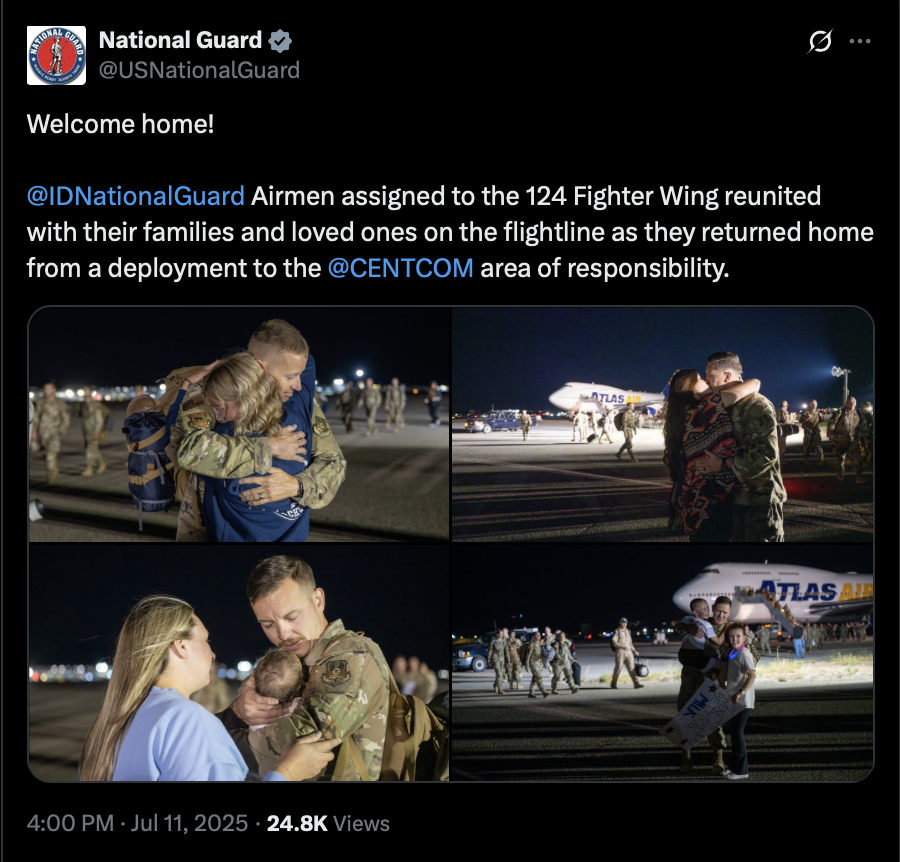900x862 pixels.
Task: Open top-right photo with Atlas Air plane
Action: tap(662, 424)
